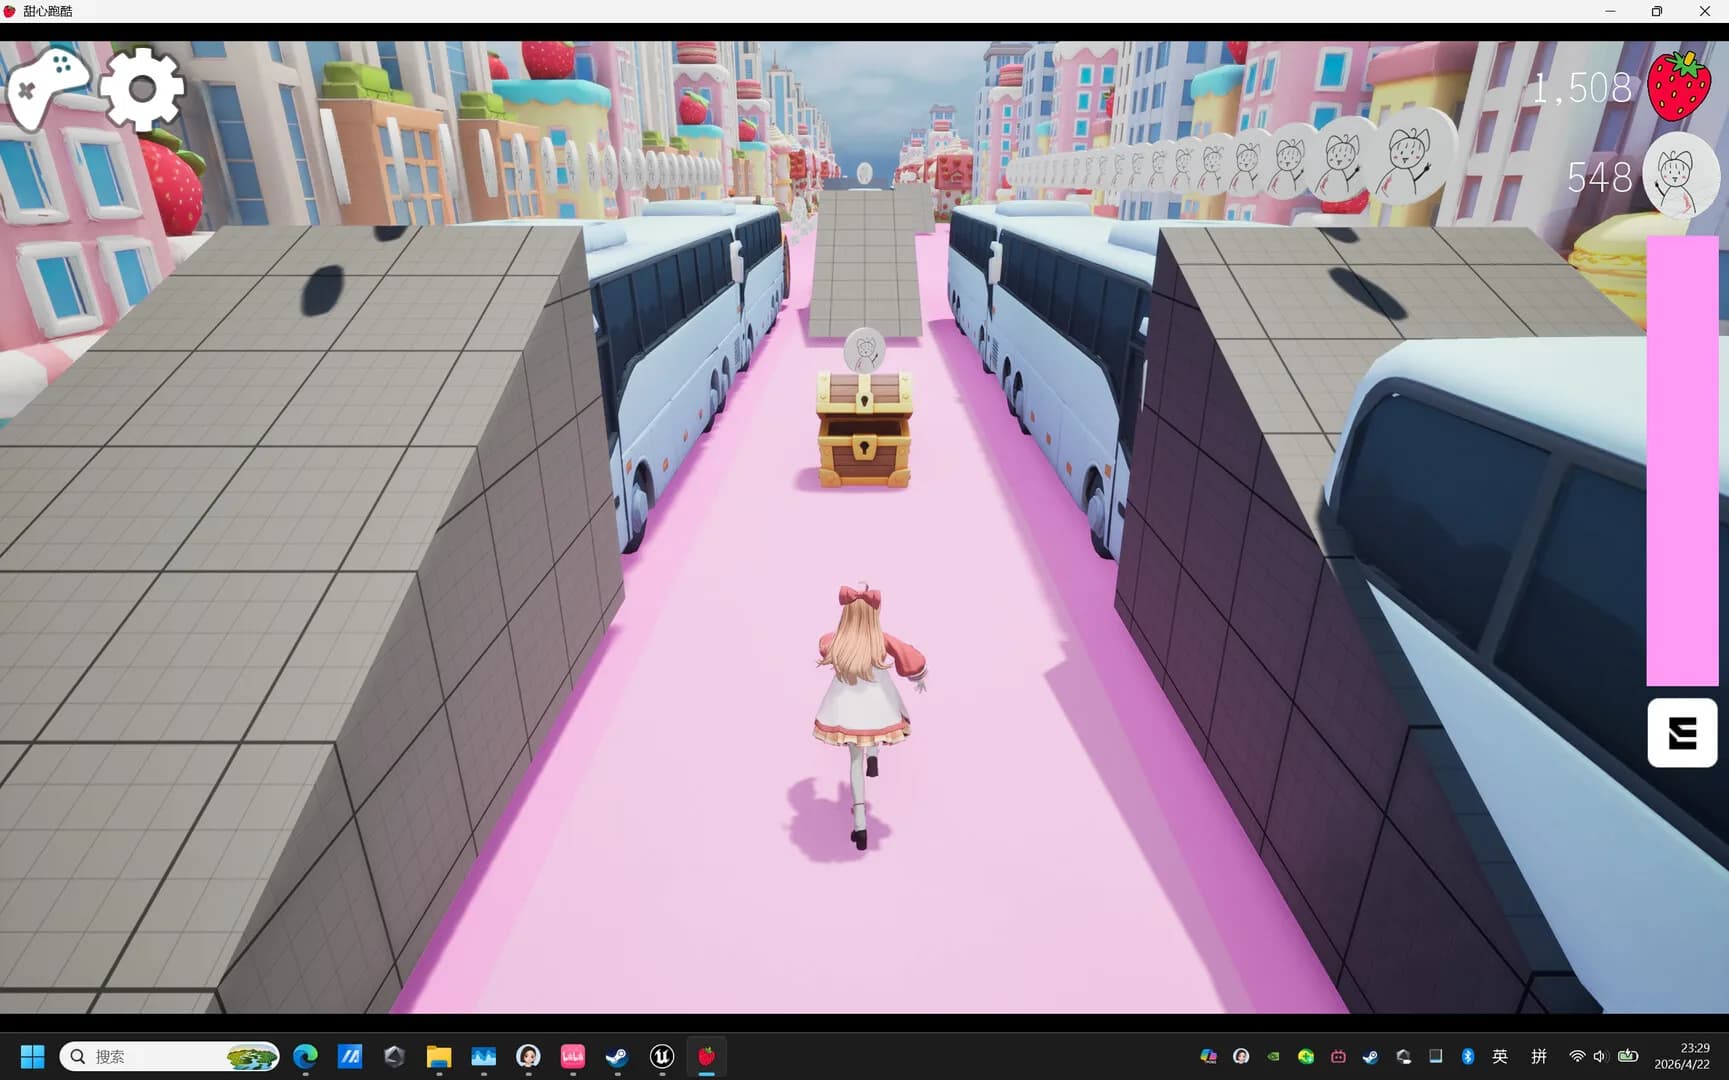The width and height of the screenshot is (1729, 1080).
Task: Open the pink bilibili app in taskbar
Action: point(572,1056)
